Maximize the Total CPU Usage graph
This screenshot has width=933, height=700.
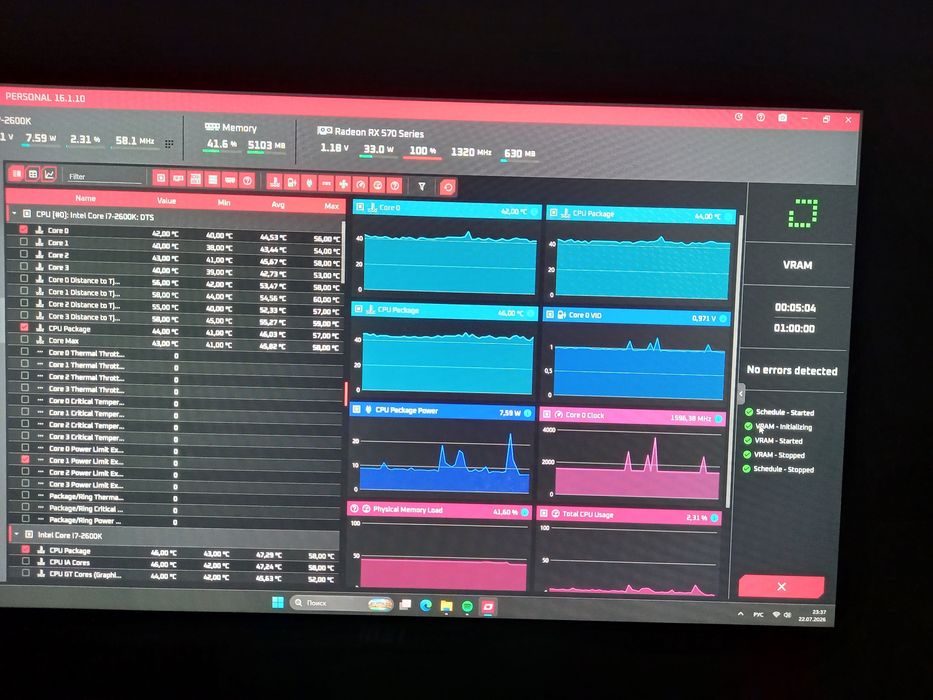[543, 512]
